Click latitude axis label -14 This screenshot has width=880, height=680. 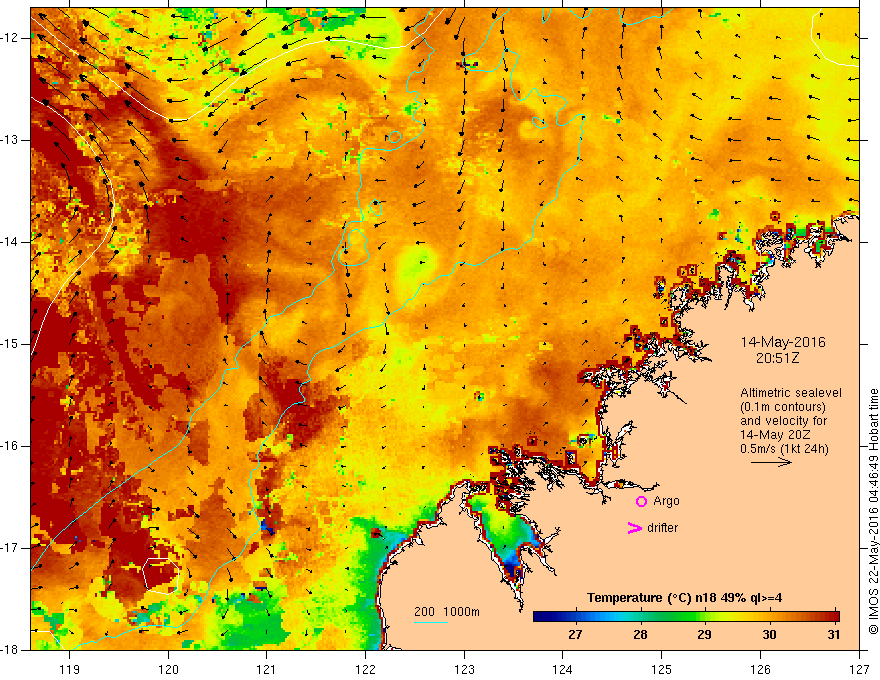tap(10, 242)
